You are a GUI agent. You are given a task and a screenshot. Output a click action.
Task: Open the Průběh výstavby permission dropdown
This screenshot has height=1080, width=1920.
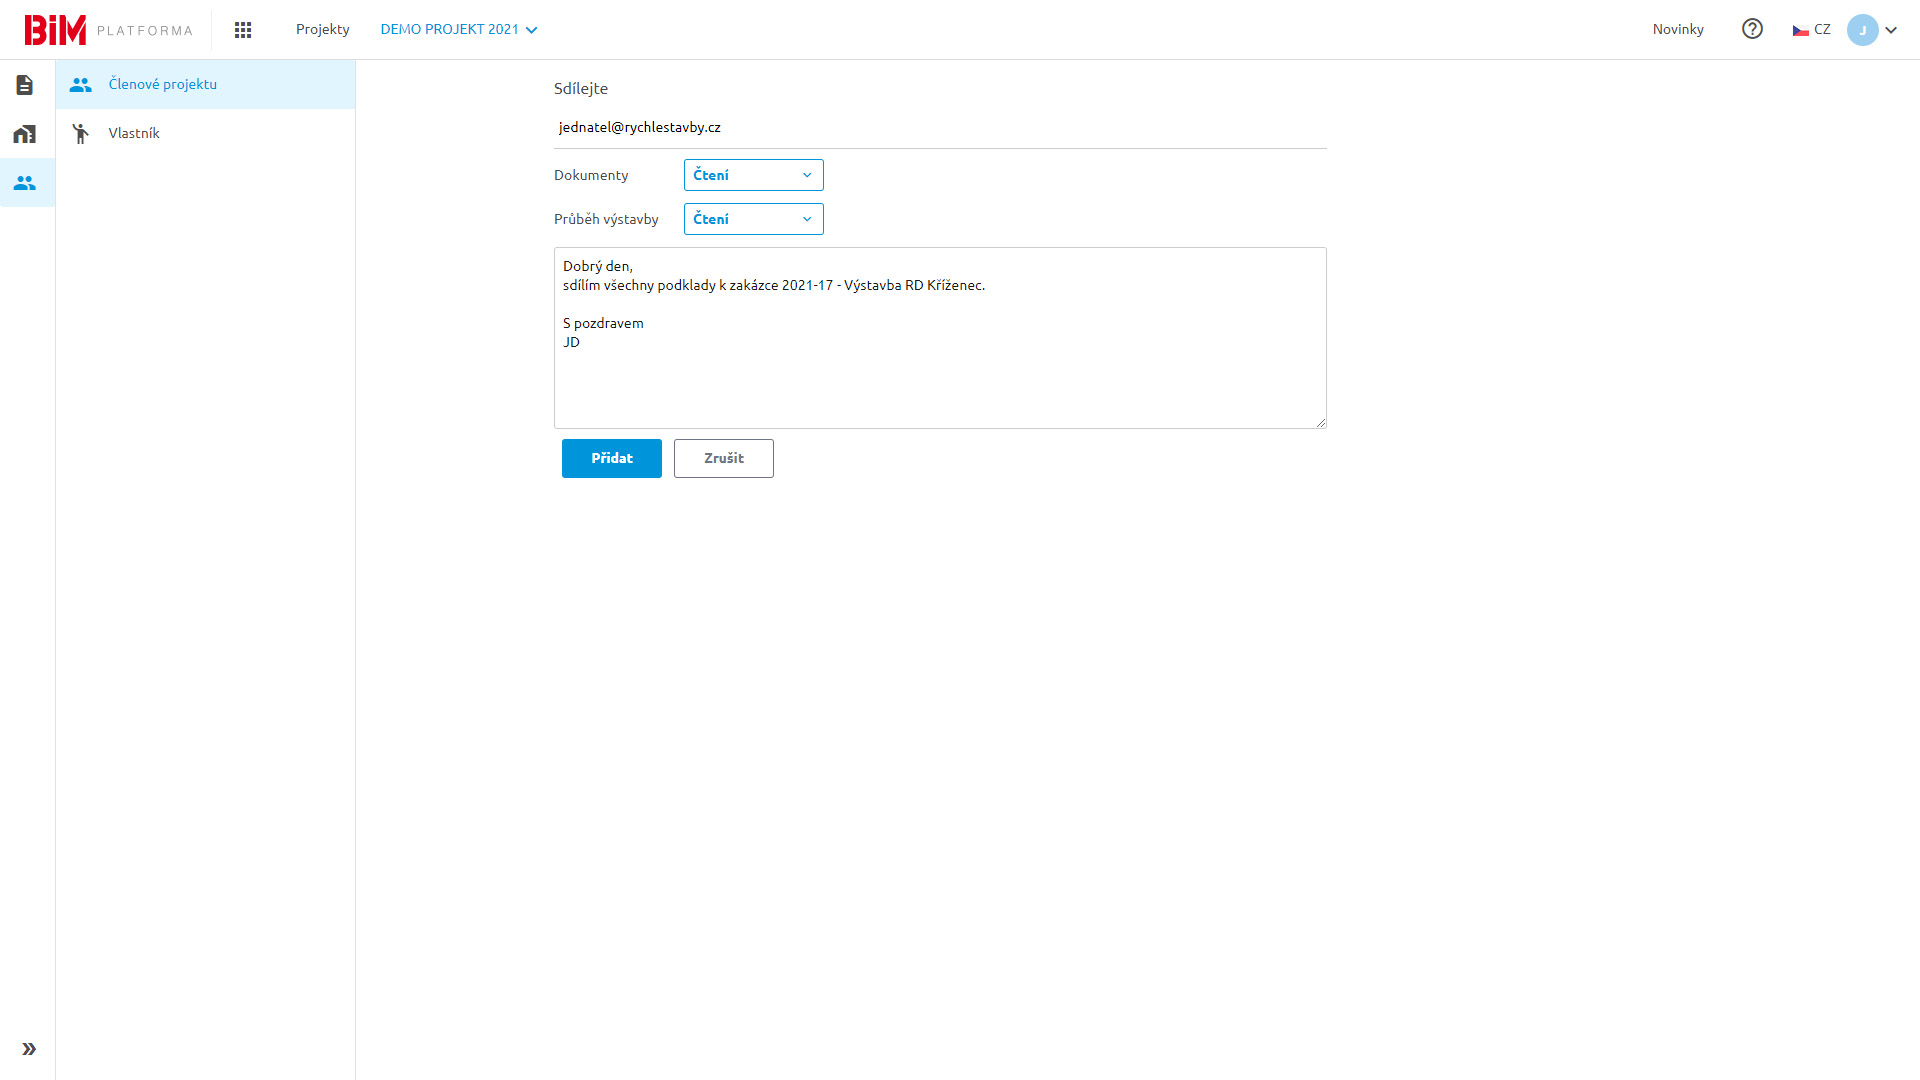753,219
